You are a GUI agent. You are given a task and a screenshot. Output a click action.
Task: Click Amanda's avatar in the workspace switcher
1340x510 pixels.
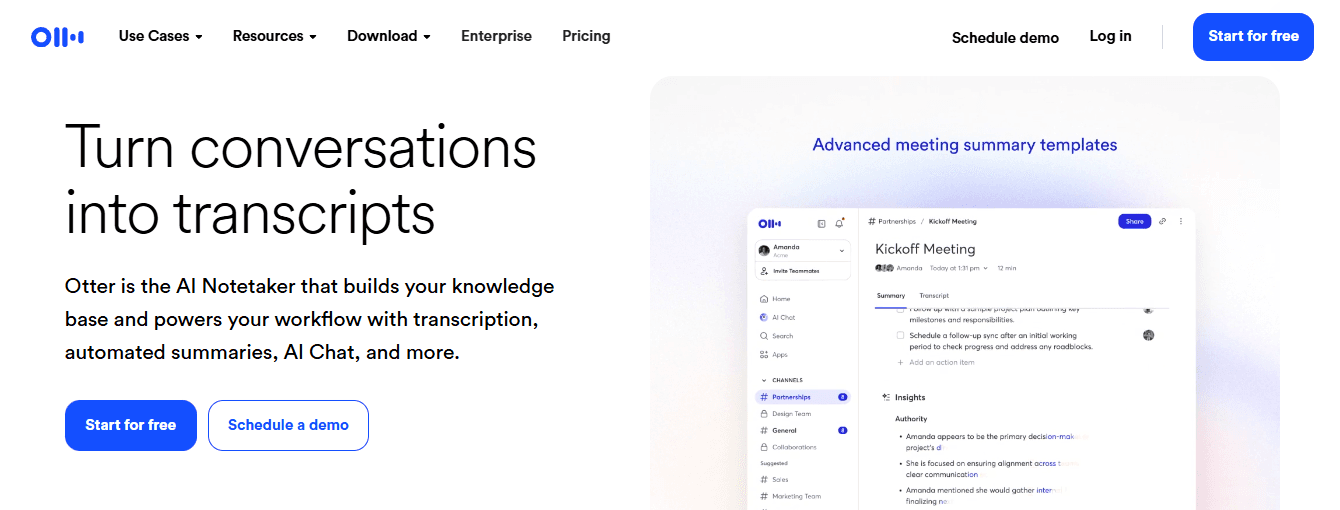pyautogui.click(x=764, y=250)
